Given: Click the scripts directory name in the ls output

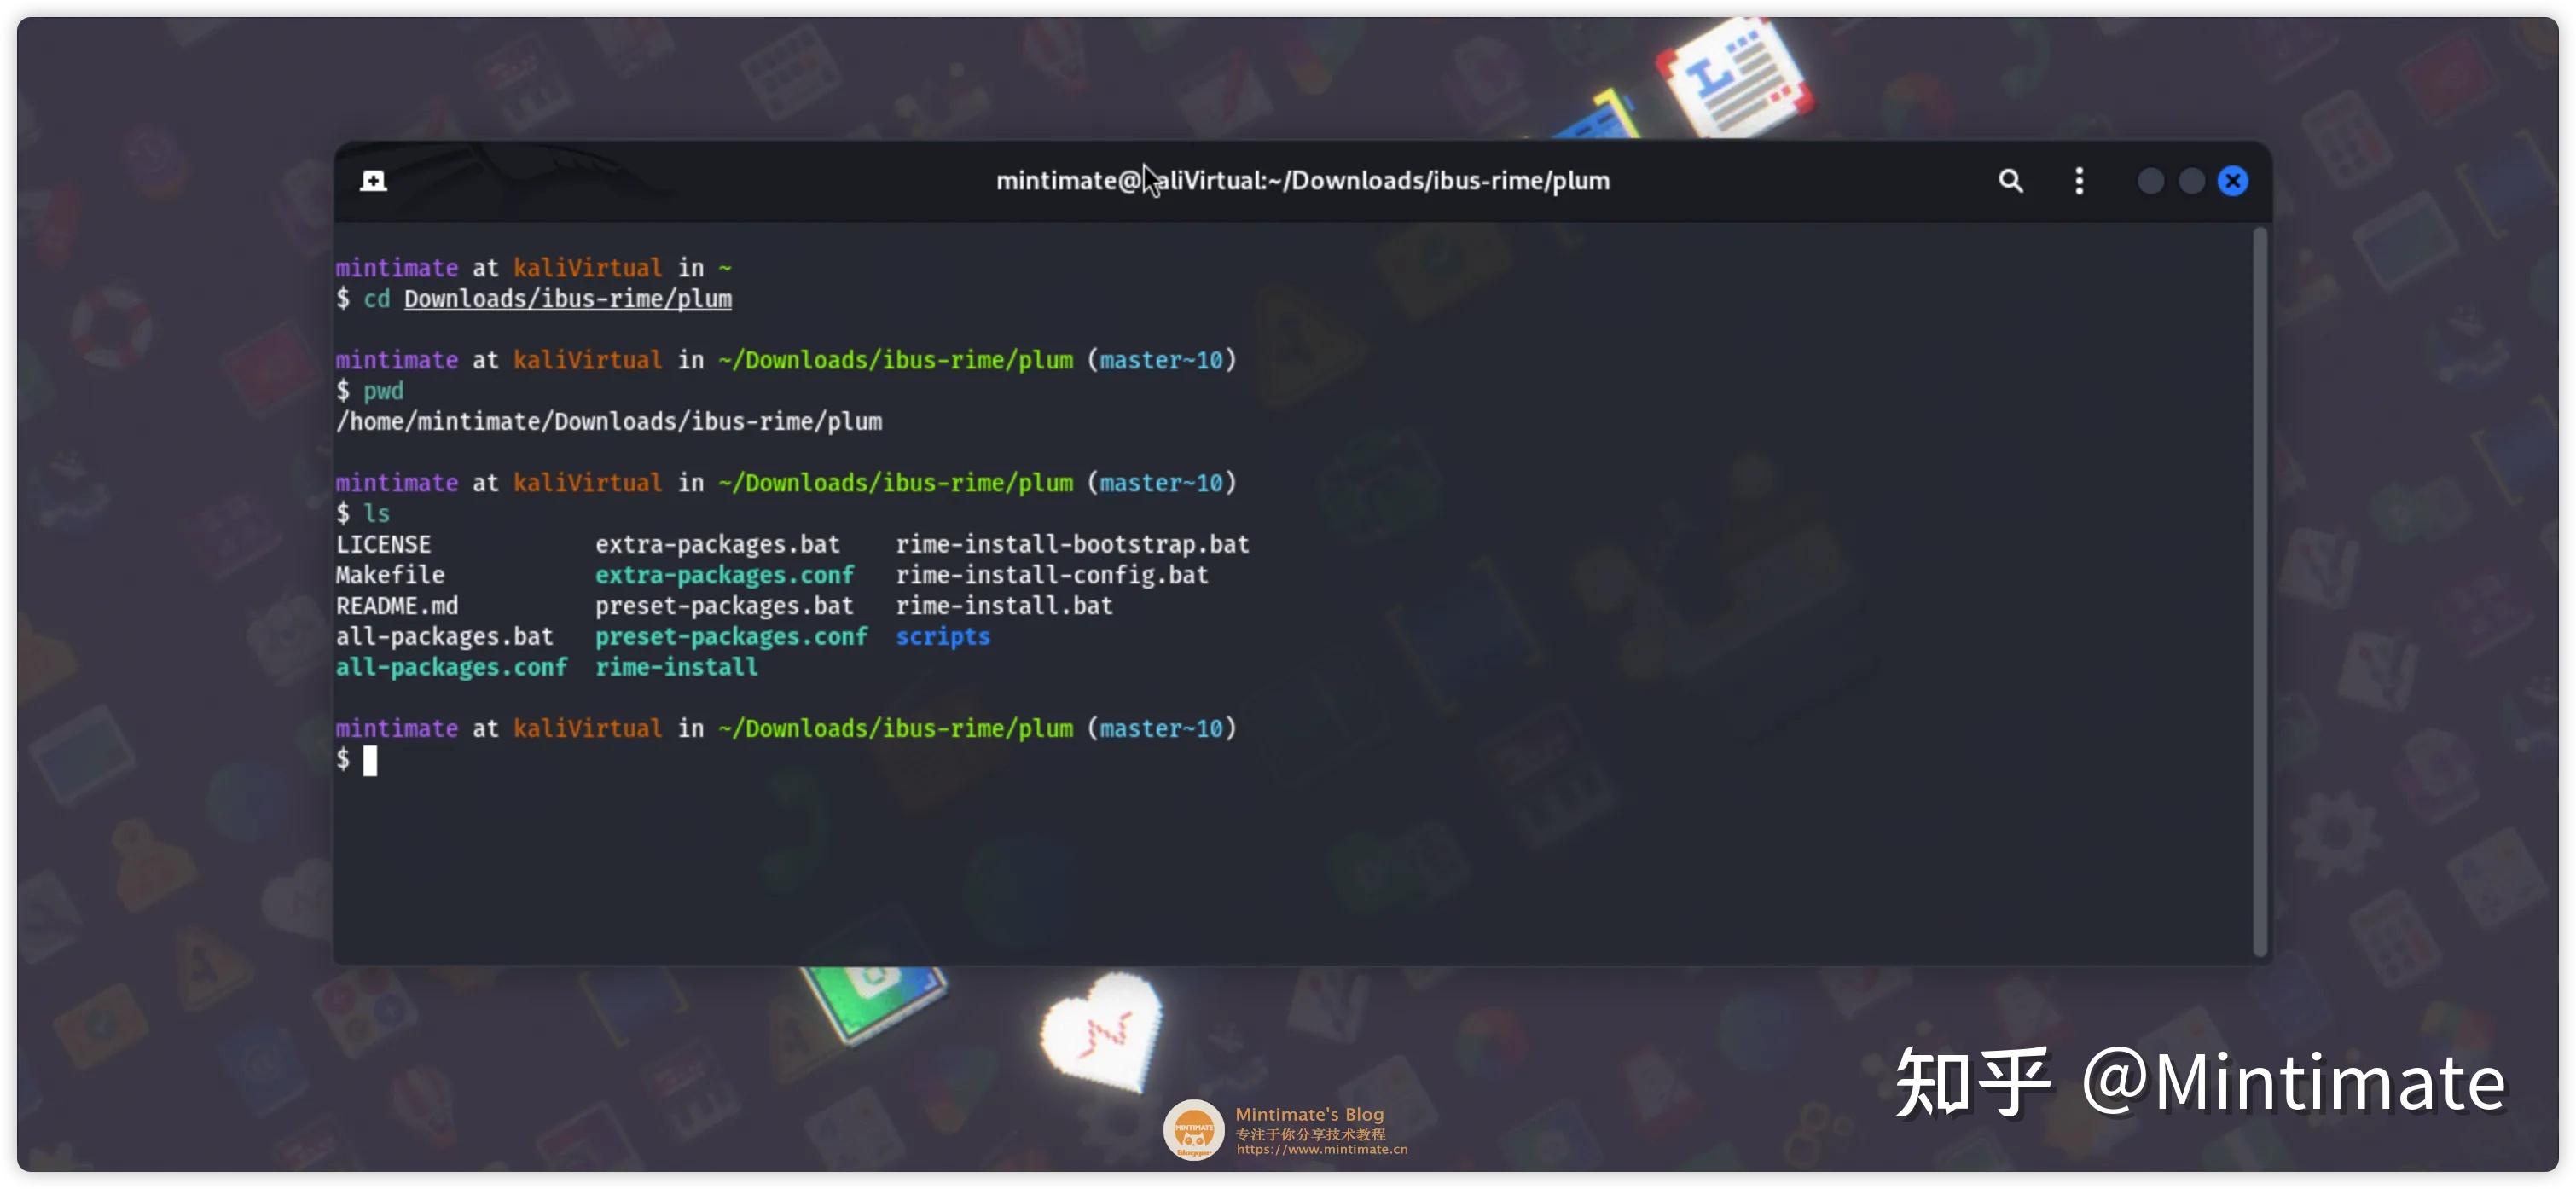Looking at the screenshot, I should click(x=942, y=637).
